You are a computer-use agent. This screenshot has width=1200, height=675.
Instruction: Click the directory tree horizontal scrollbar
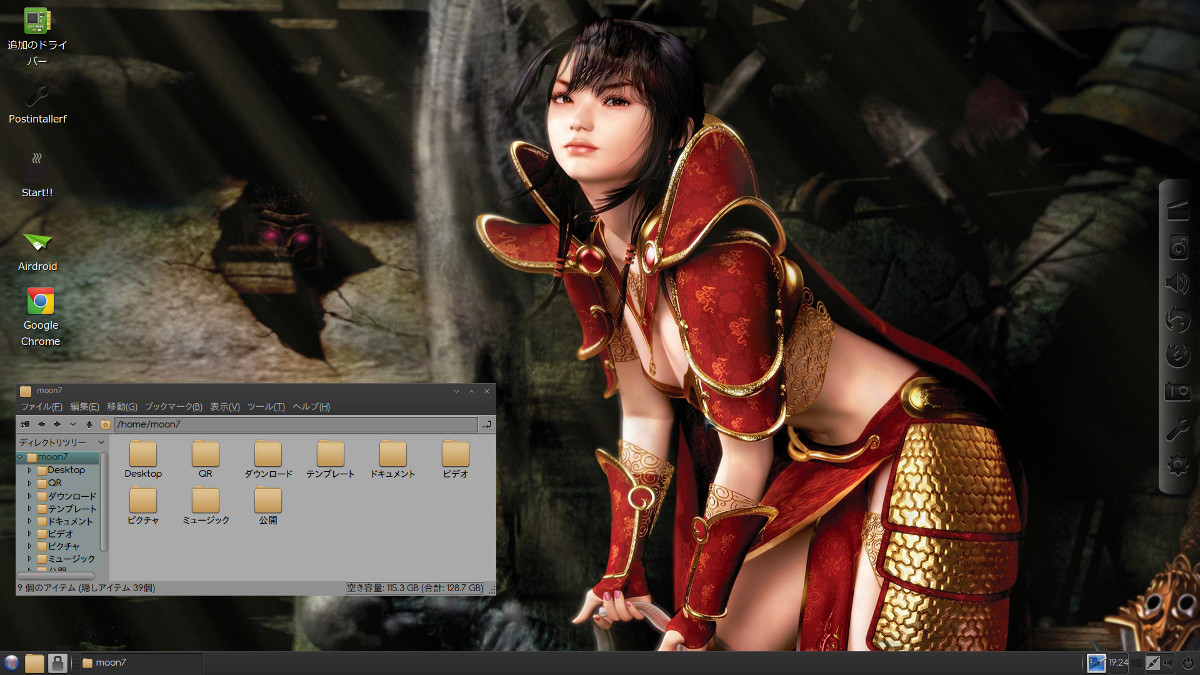[x=57, y=576]
